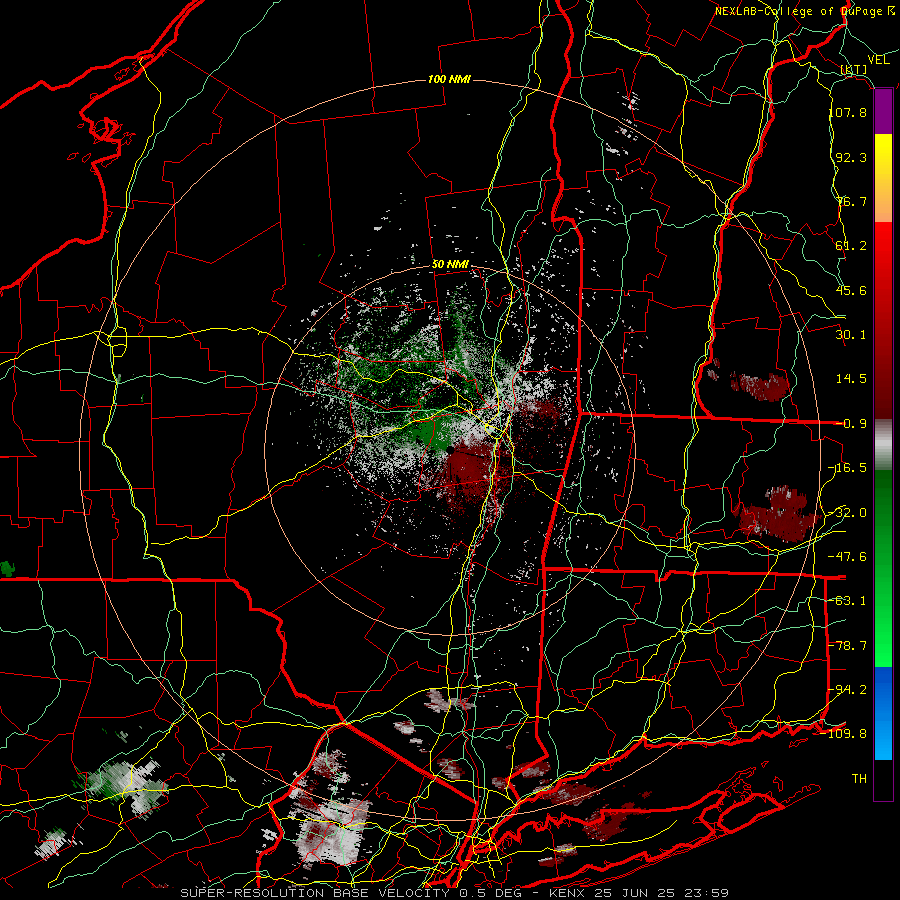
Task: Click the 14.5 value on velocity scale
Action: (x=851, y=379)
